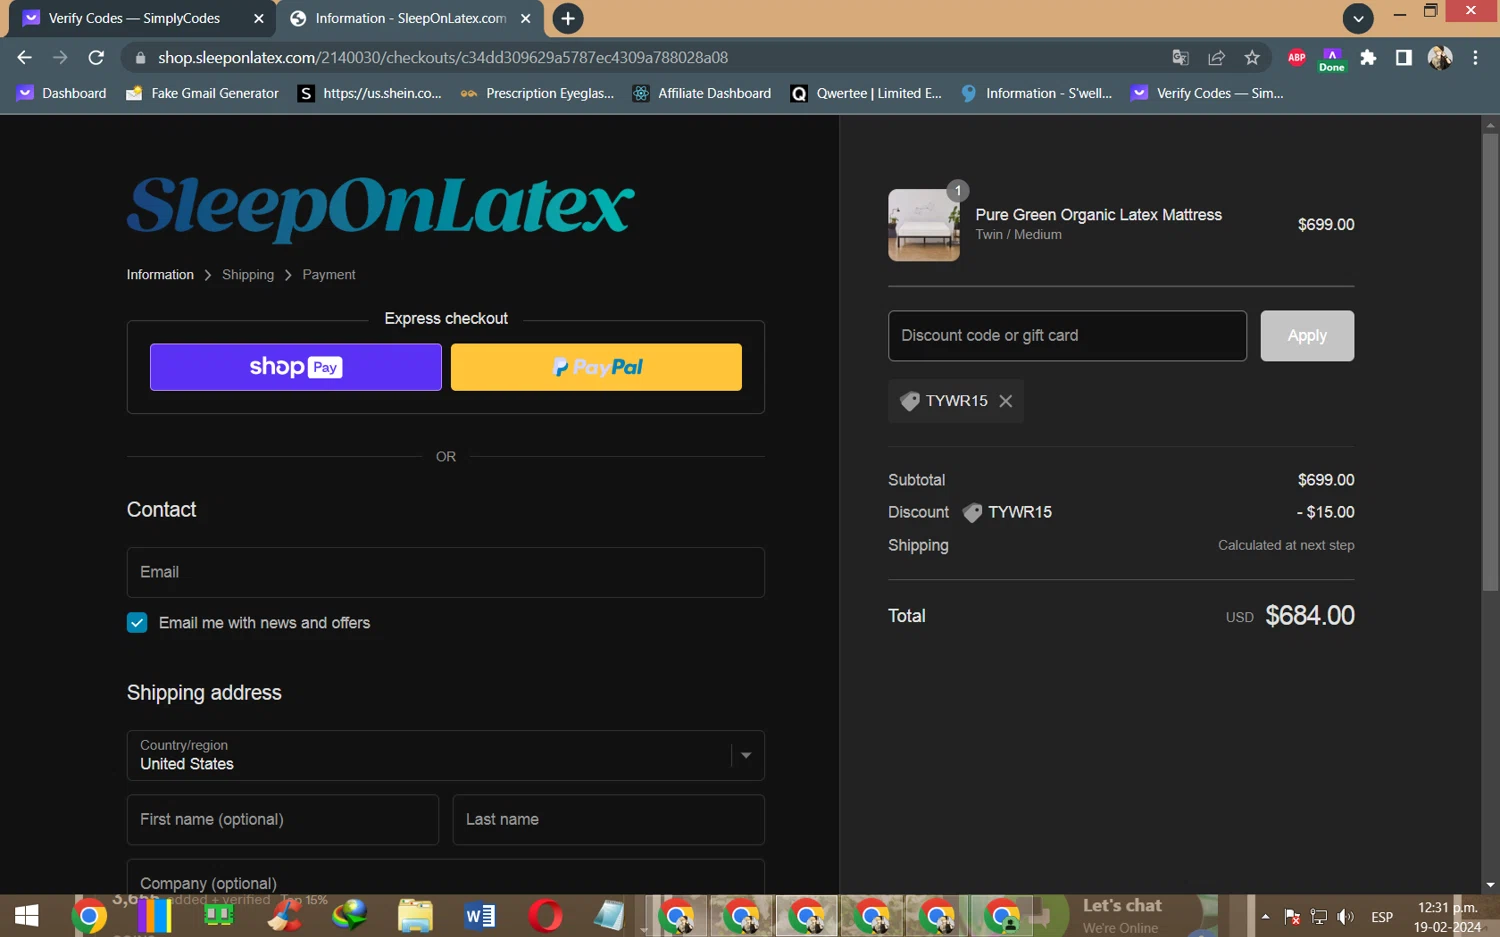Screen dimensions: 1500x937
Task: Click the address bar URL
Action: 443,58
